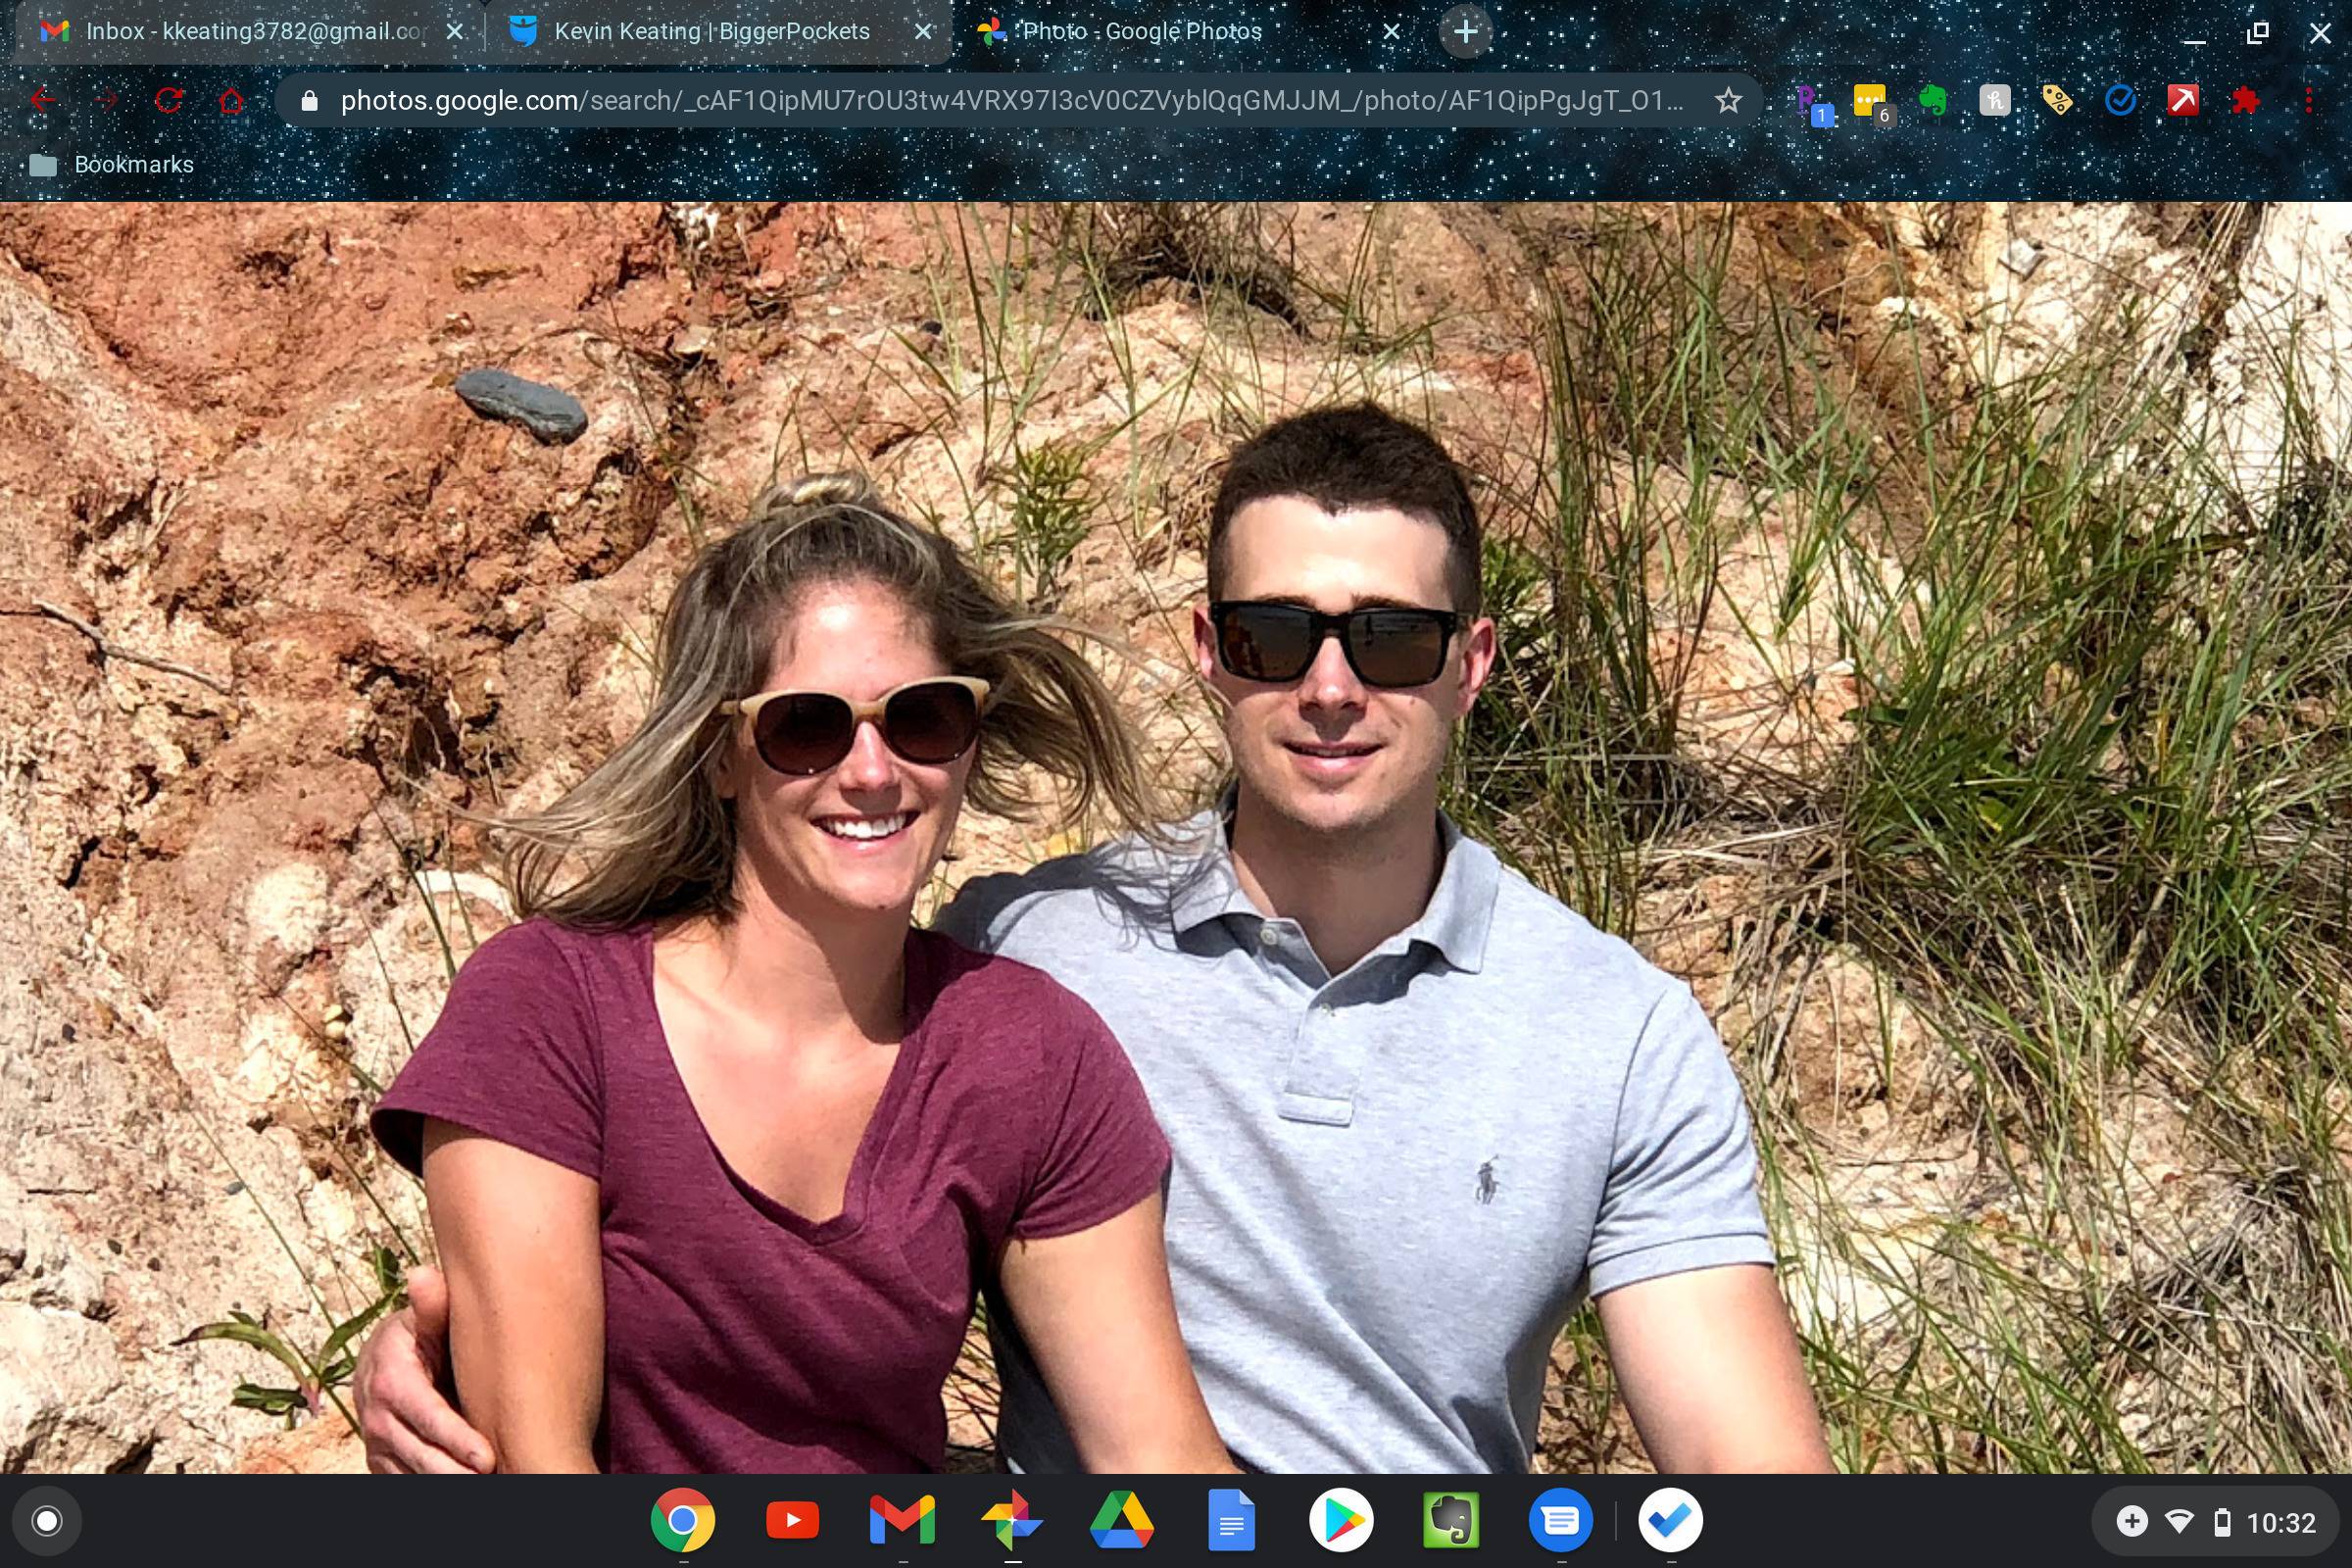Click the Honey extension icon

(1994, 100)
